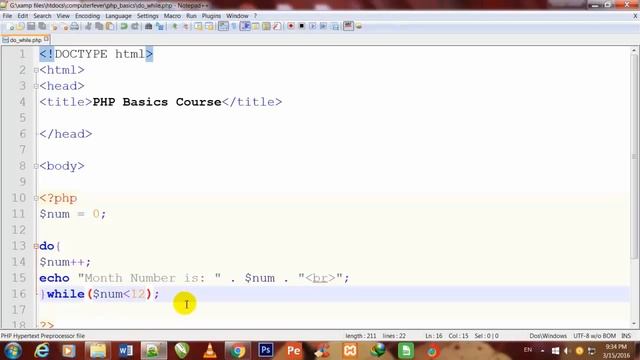Open the Window menu
The image size is (640, 360).
(x=237, y=16)
